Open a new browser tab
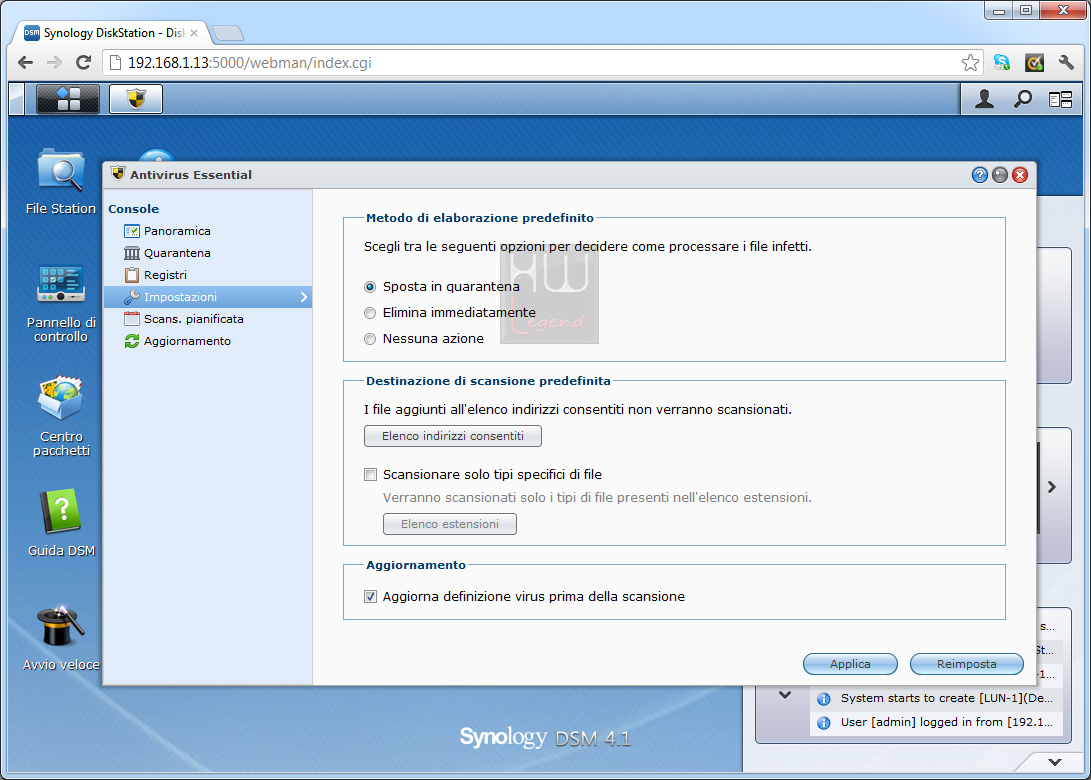The width and height of the screenshot is (1091, 780). [228, 33]
